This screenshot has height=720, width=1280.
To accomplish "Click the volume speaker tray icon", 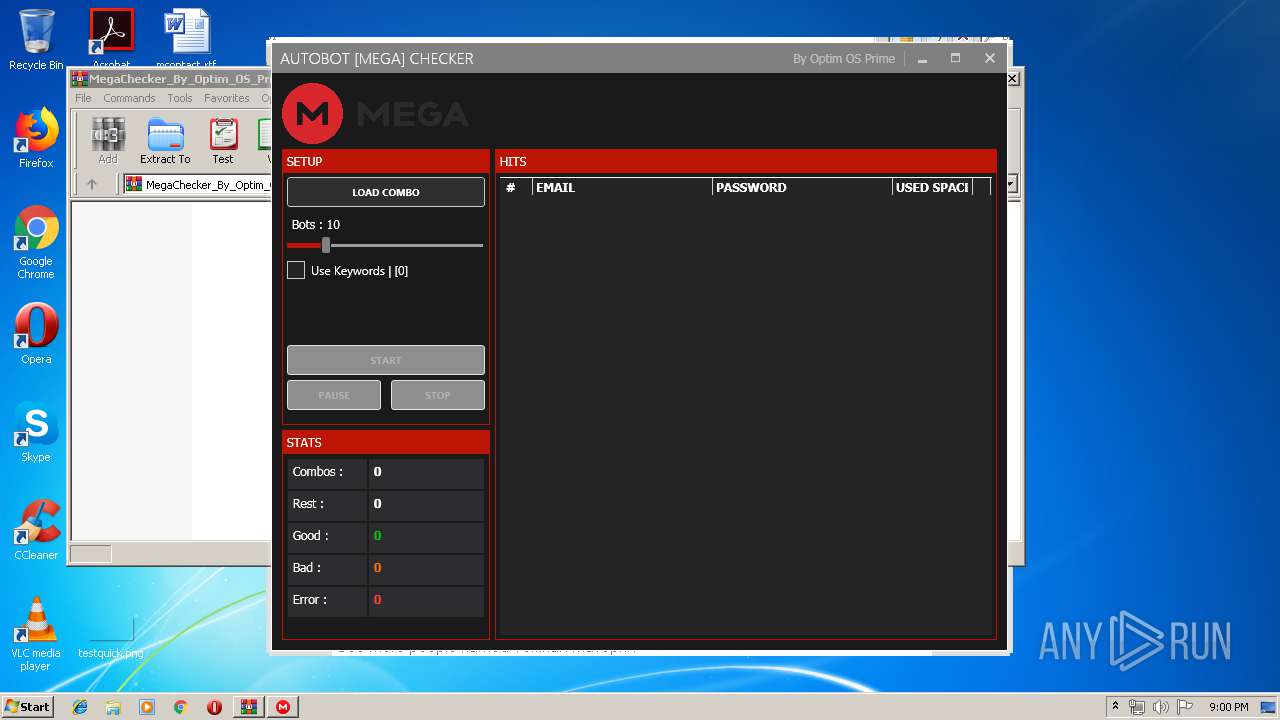I will [x=1161, y=707].
